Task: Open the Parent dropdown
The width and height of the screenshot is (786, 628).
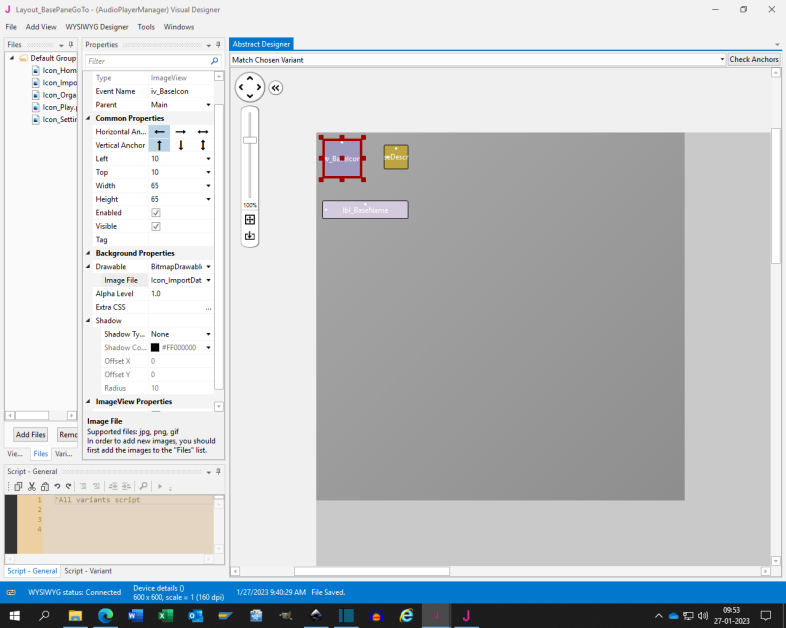Action: pos(209,105)
